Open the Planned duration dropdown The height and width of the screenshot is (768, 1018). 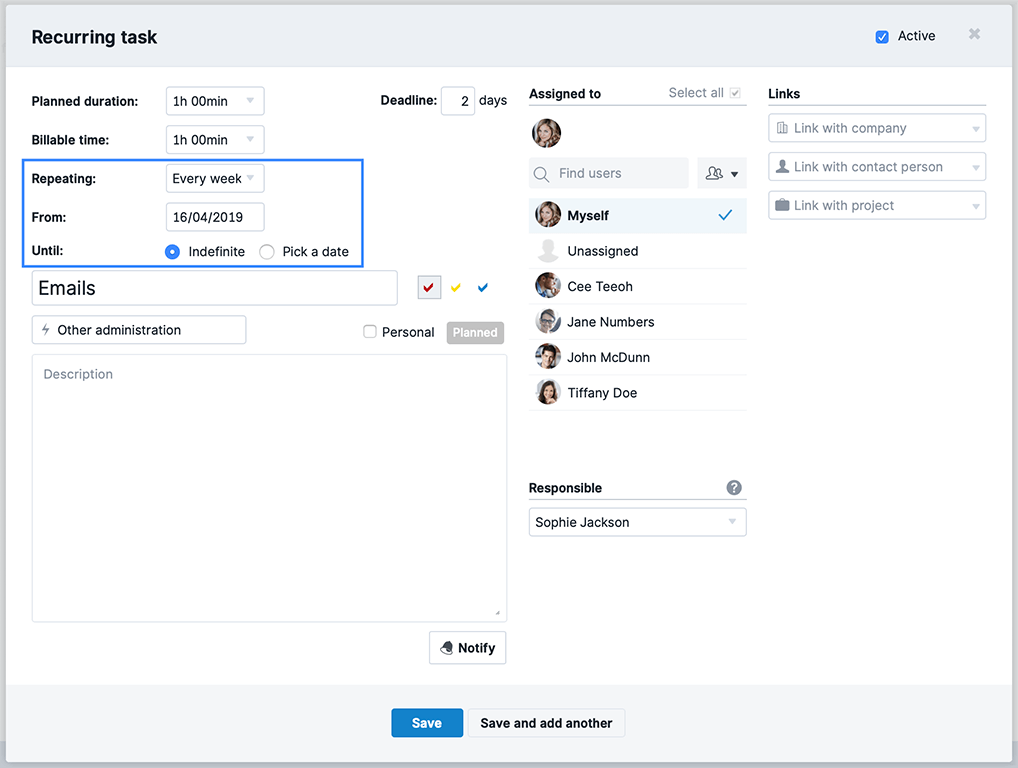coord(215,101)
